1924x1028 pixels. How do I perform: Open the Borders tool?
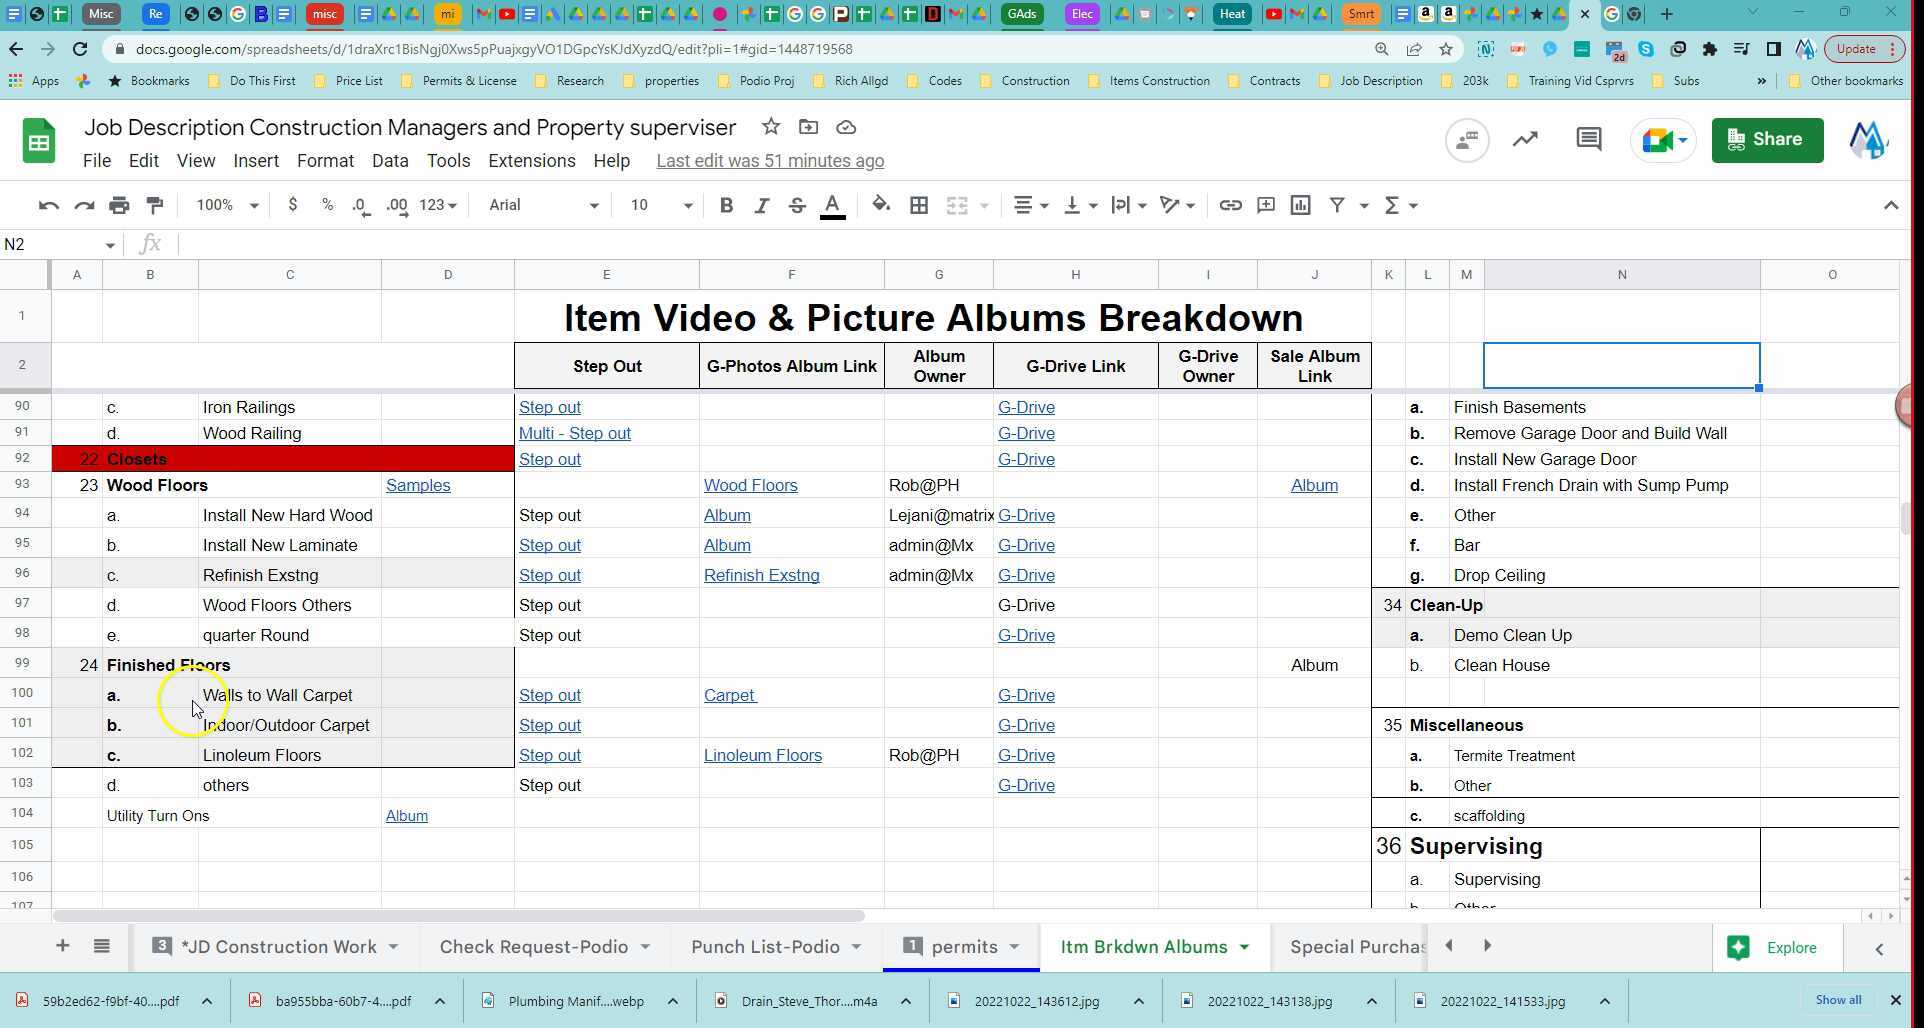coord(918,205)
